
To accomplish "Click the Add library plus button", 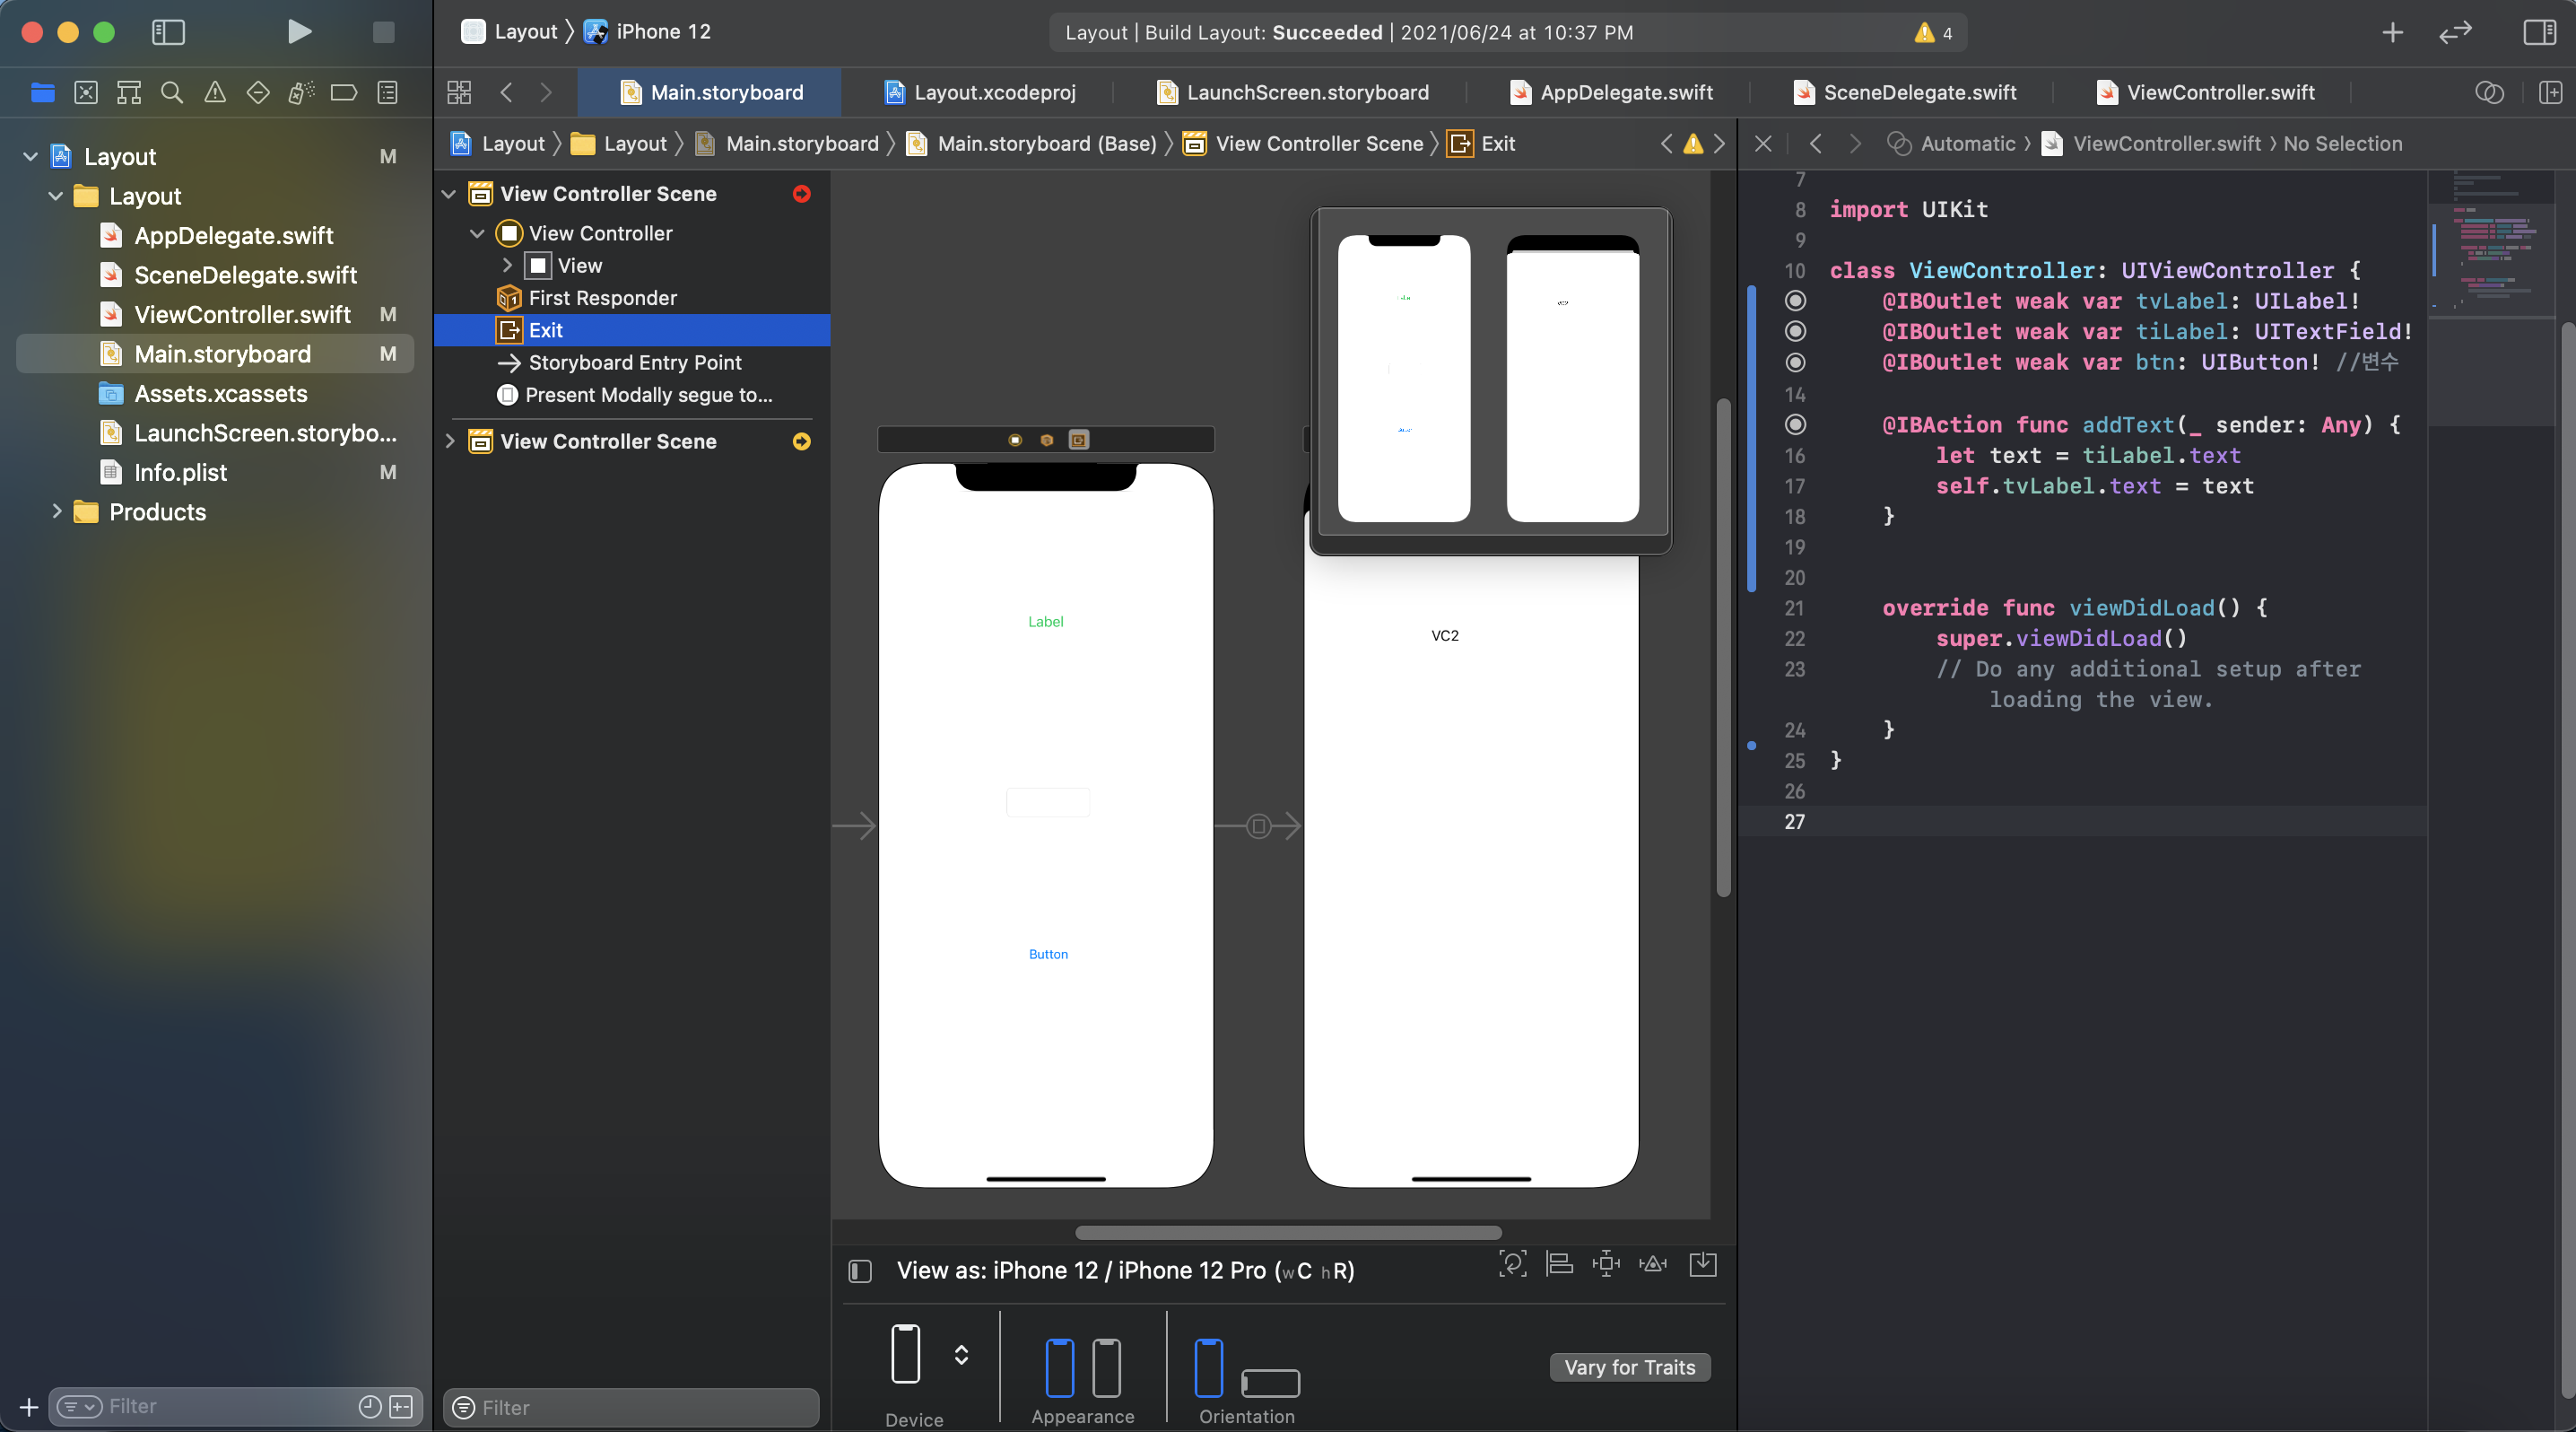I will pyautogui.click(x=2392, y=32).
